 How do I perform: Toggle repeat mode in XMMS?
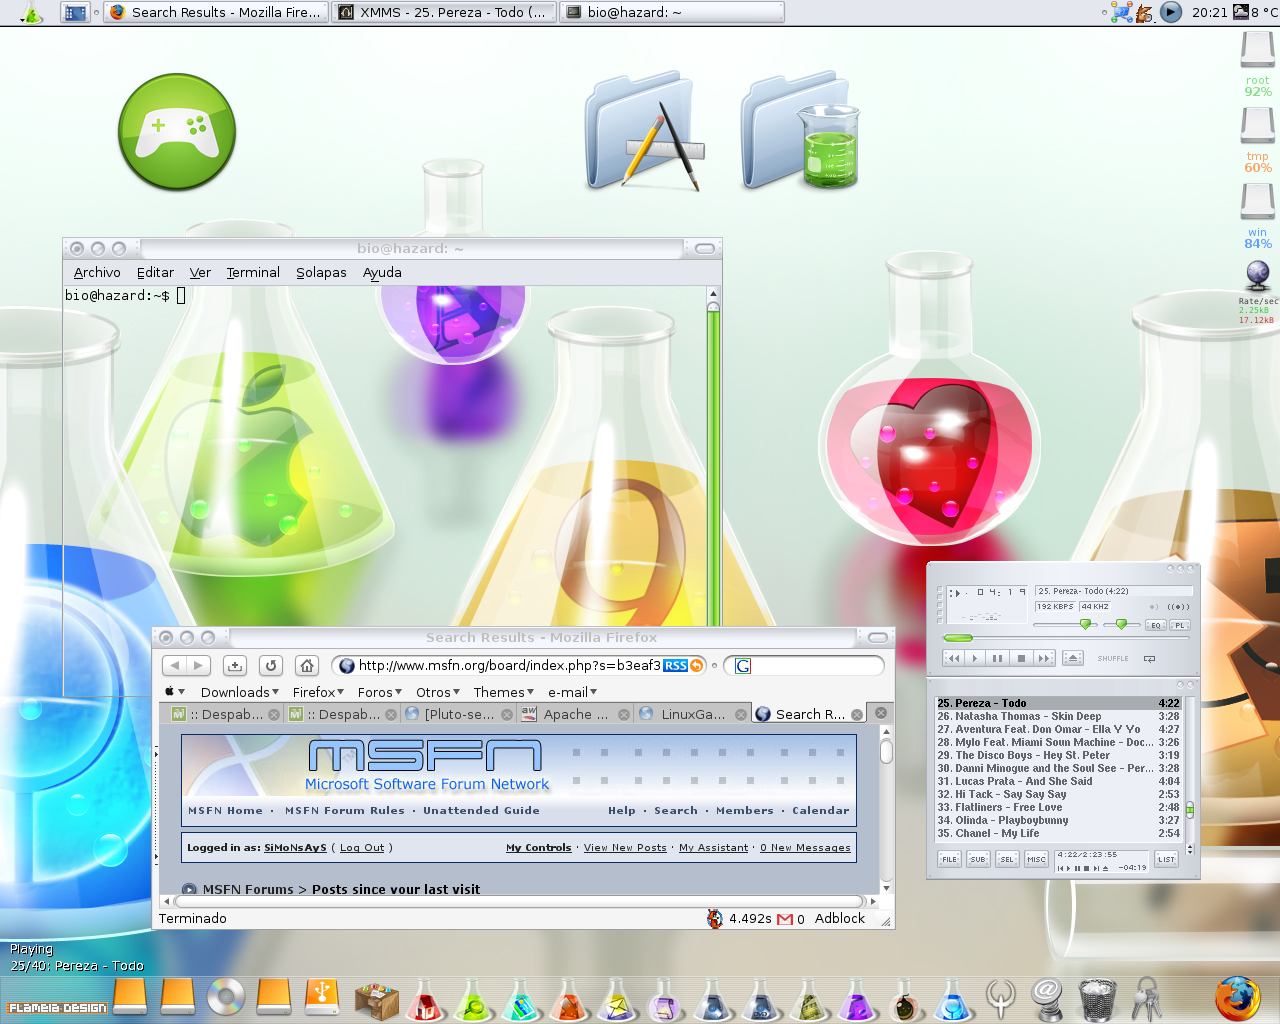(x=1150, y=658)
